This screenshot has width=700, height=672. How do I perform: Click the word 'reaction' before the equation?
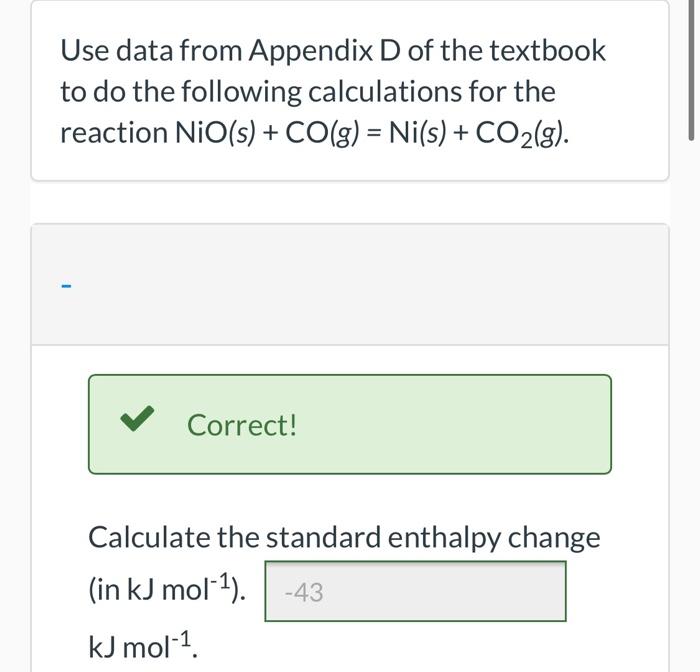pyautogui.click(x=114, y=133)
